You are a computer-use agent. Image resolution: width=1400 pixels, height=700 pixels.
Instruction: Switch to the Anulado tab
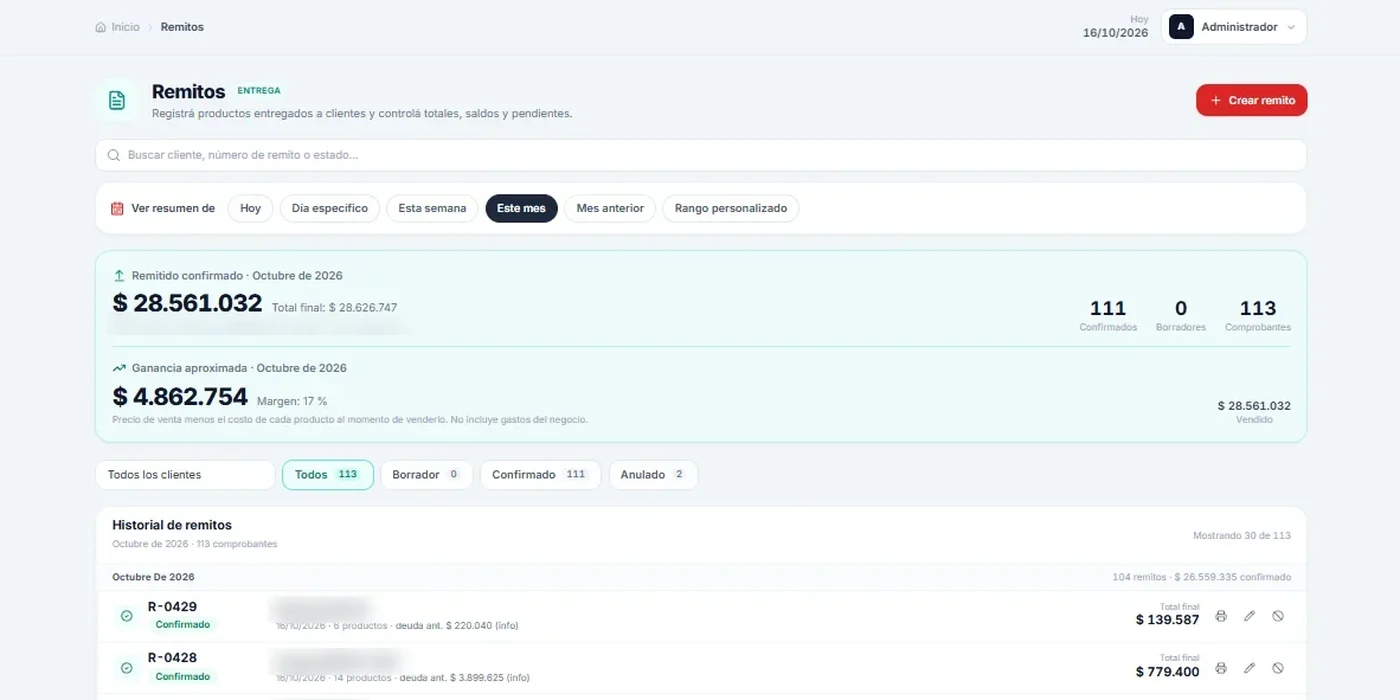653,475
